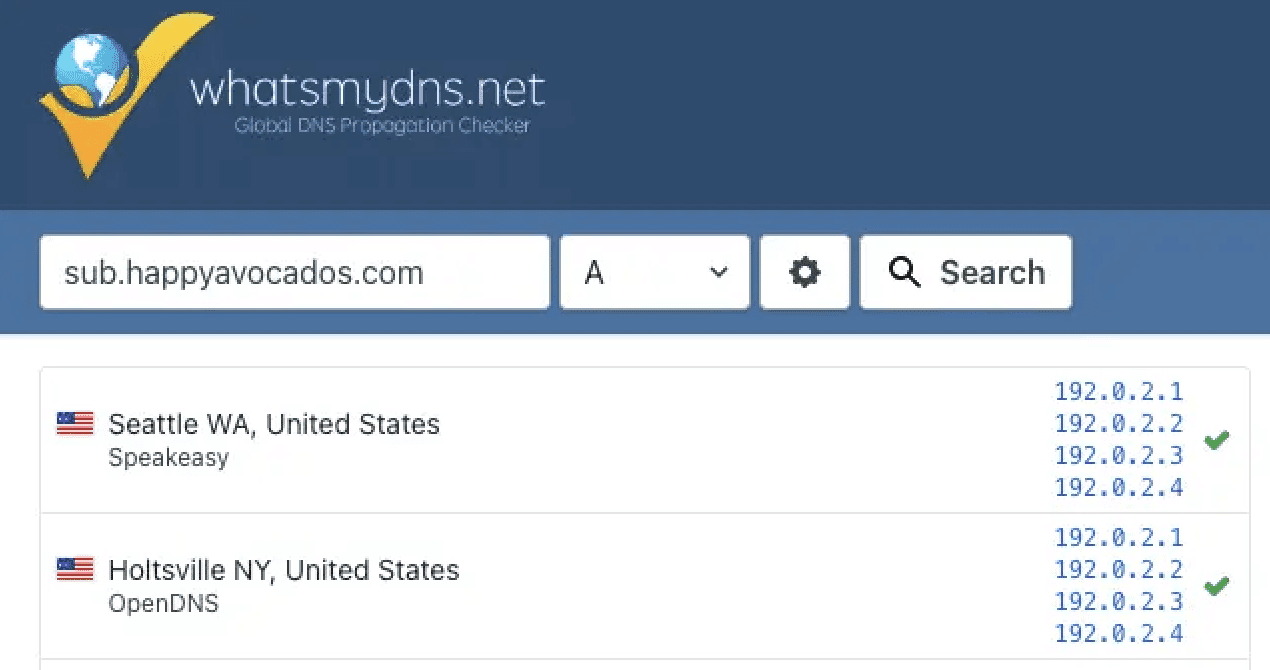
Task: Click the magnifying glass in Search button
Action: click(904, 272)
